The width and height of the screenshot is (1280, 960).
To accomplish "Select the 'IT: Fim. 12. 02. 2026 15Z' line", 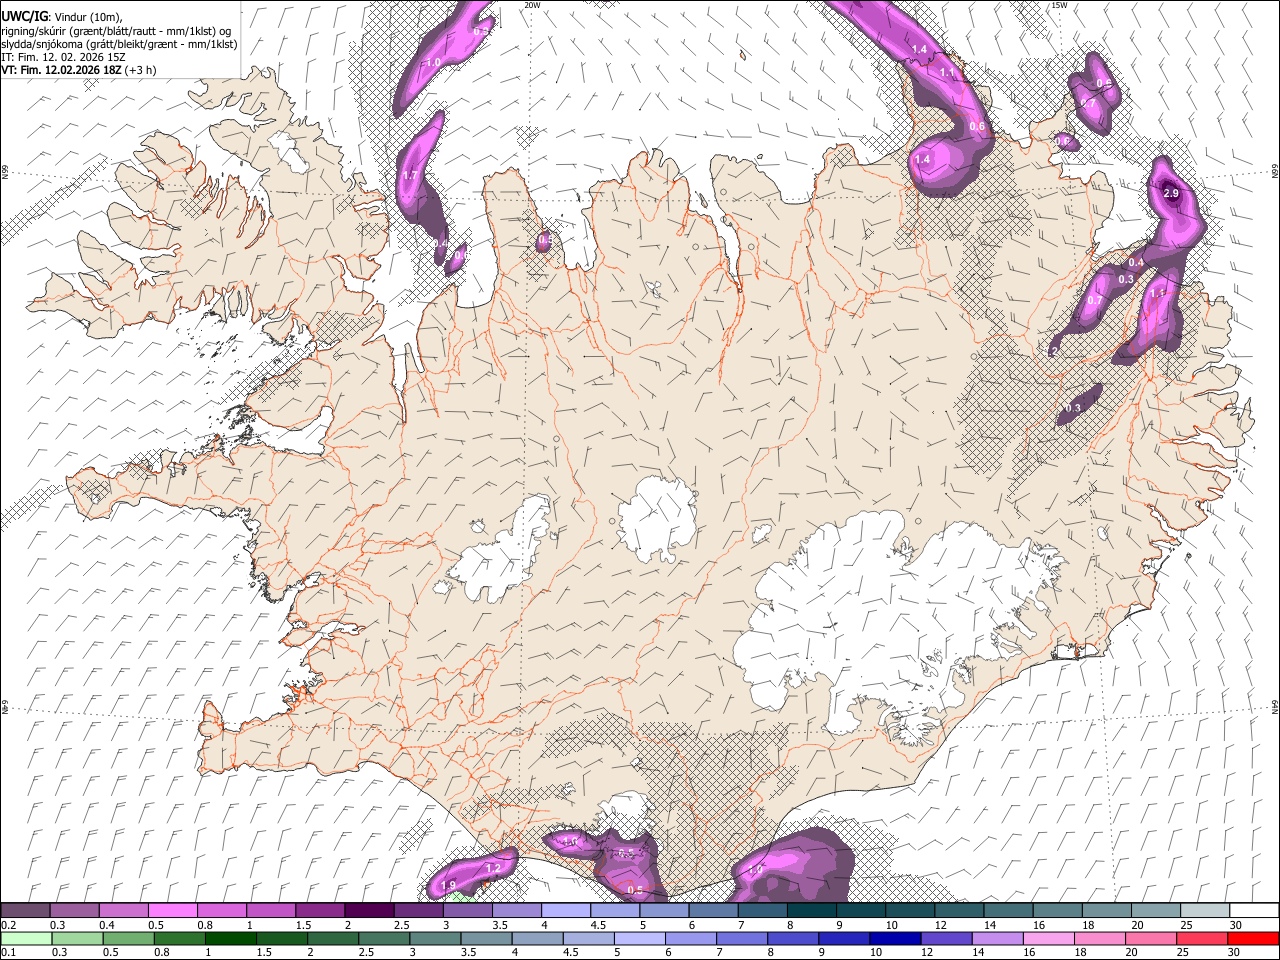I will coord(64,57).
